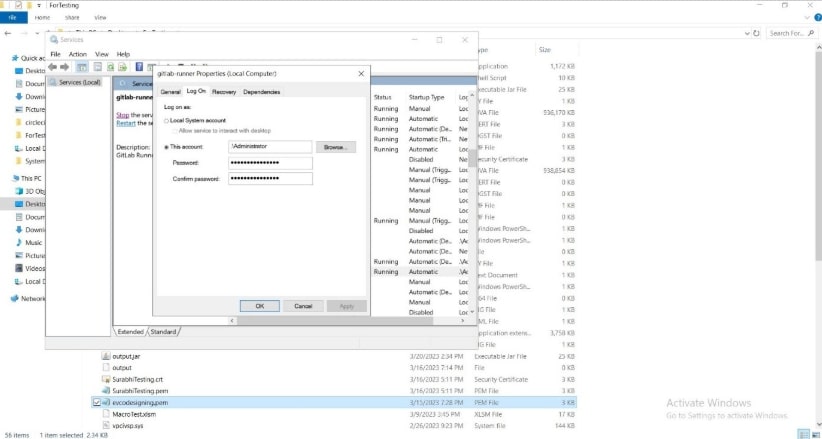Open Videos in the navigation pane
The width and height of the screenshot is (822, 439).
(30, 269)
